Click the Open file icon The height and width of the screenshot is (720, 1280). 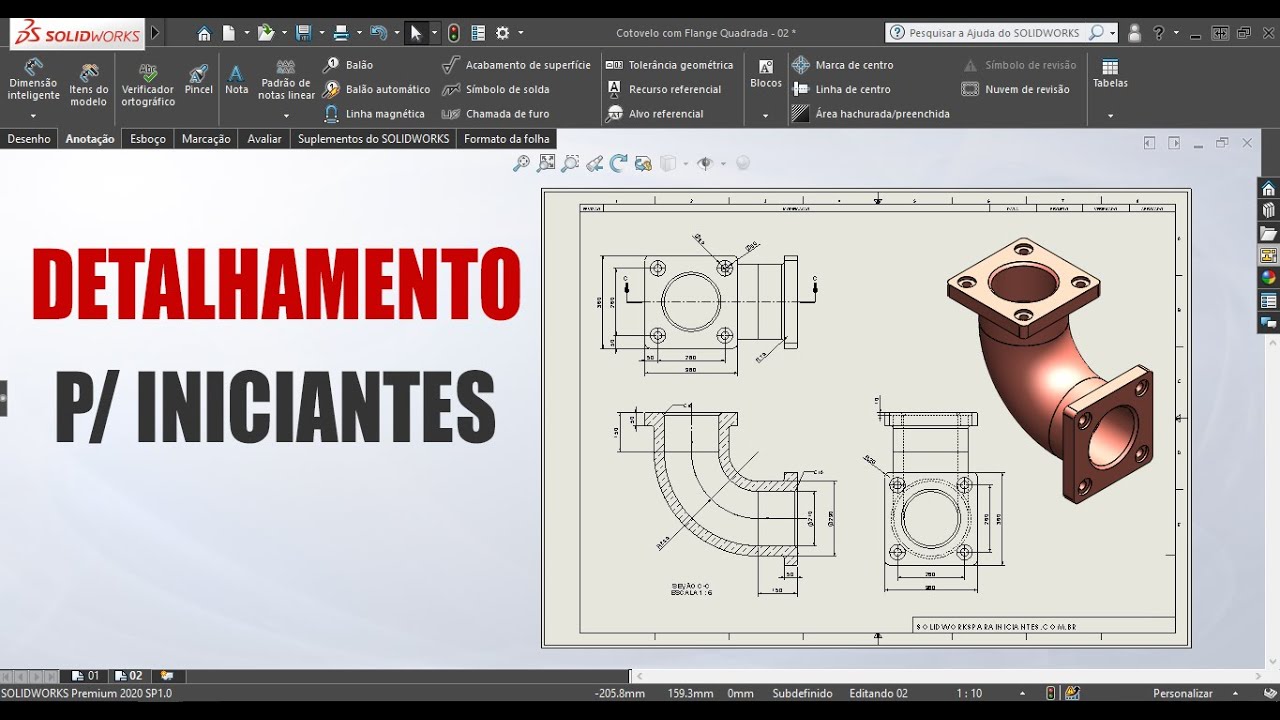pos(265,33)
